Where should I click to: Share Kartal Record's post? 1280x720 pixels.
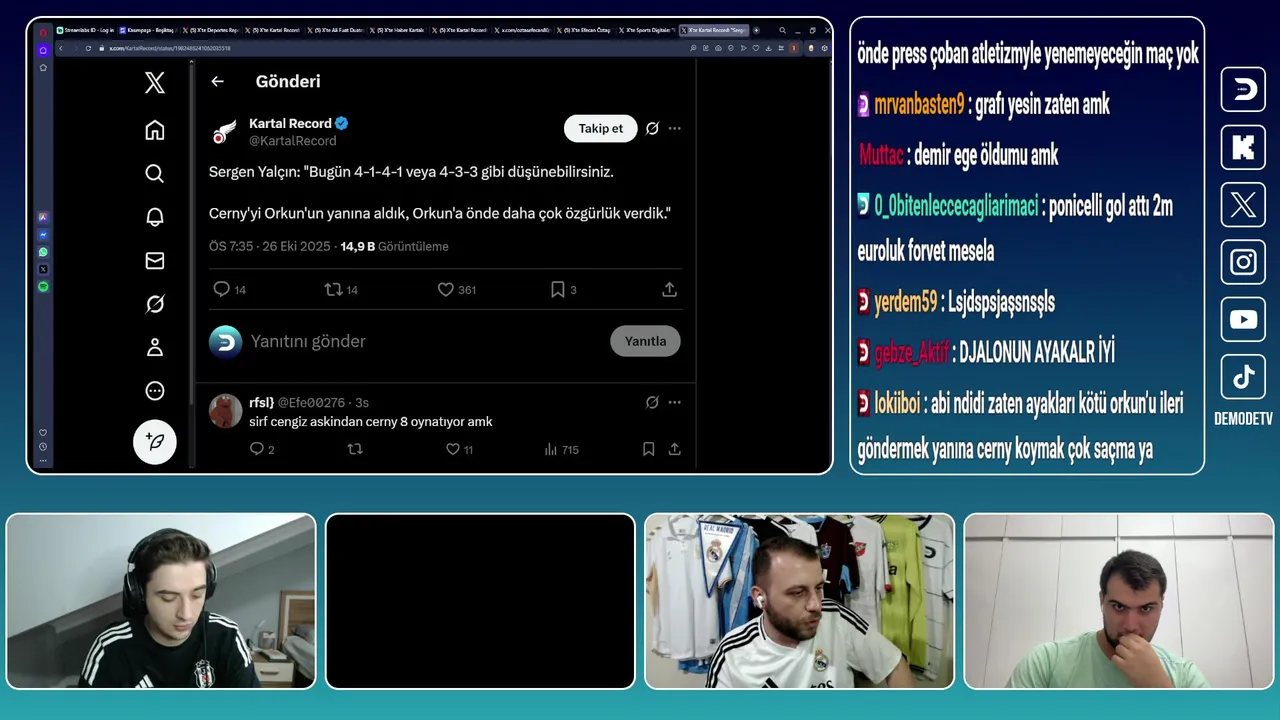(x=670, y=289)
